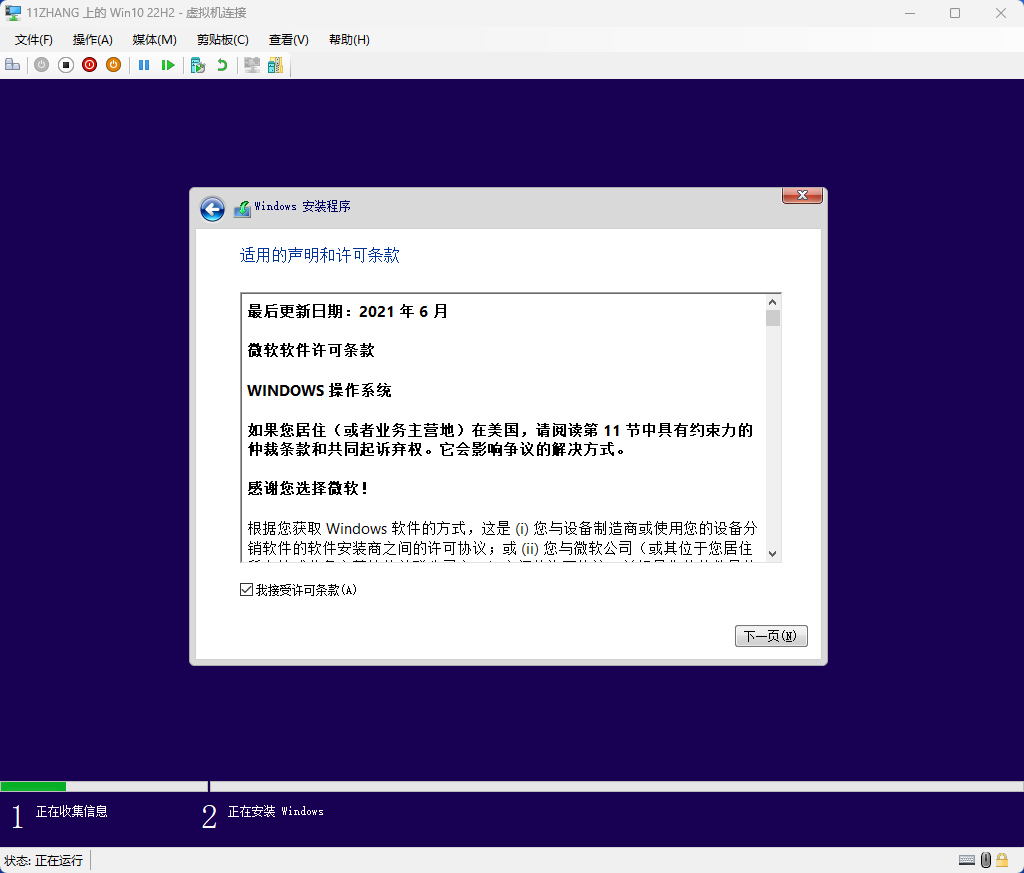Viewport: 1024px width, 873px height.
Task: Open the 文件(F) menu
Action: pos(33,40)
